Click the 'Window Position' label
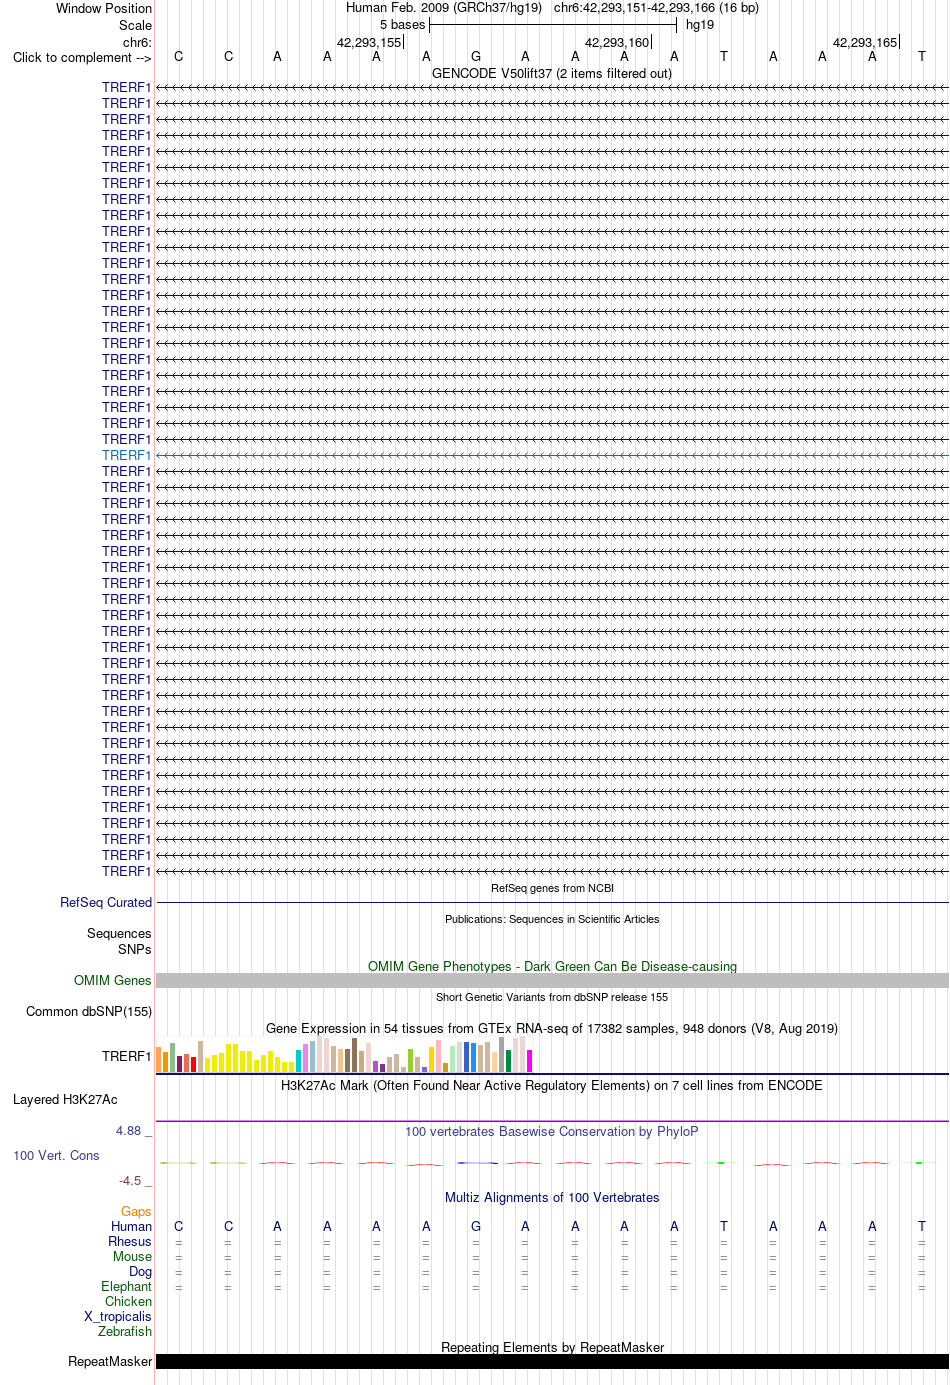Image resolution: width=950 pixels, height=1385 pixels. click(x=104, y=8)
